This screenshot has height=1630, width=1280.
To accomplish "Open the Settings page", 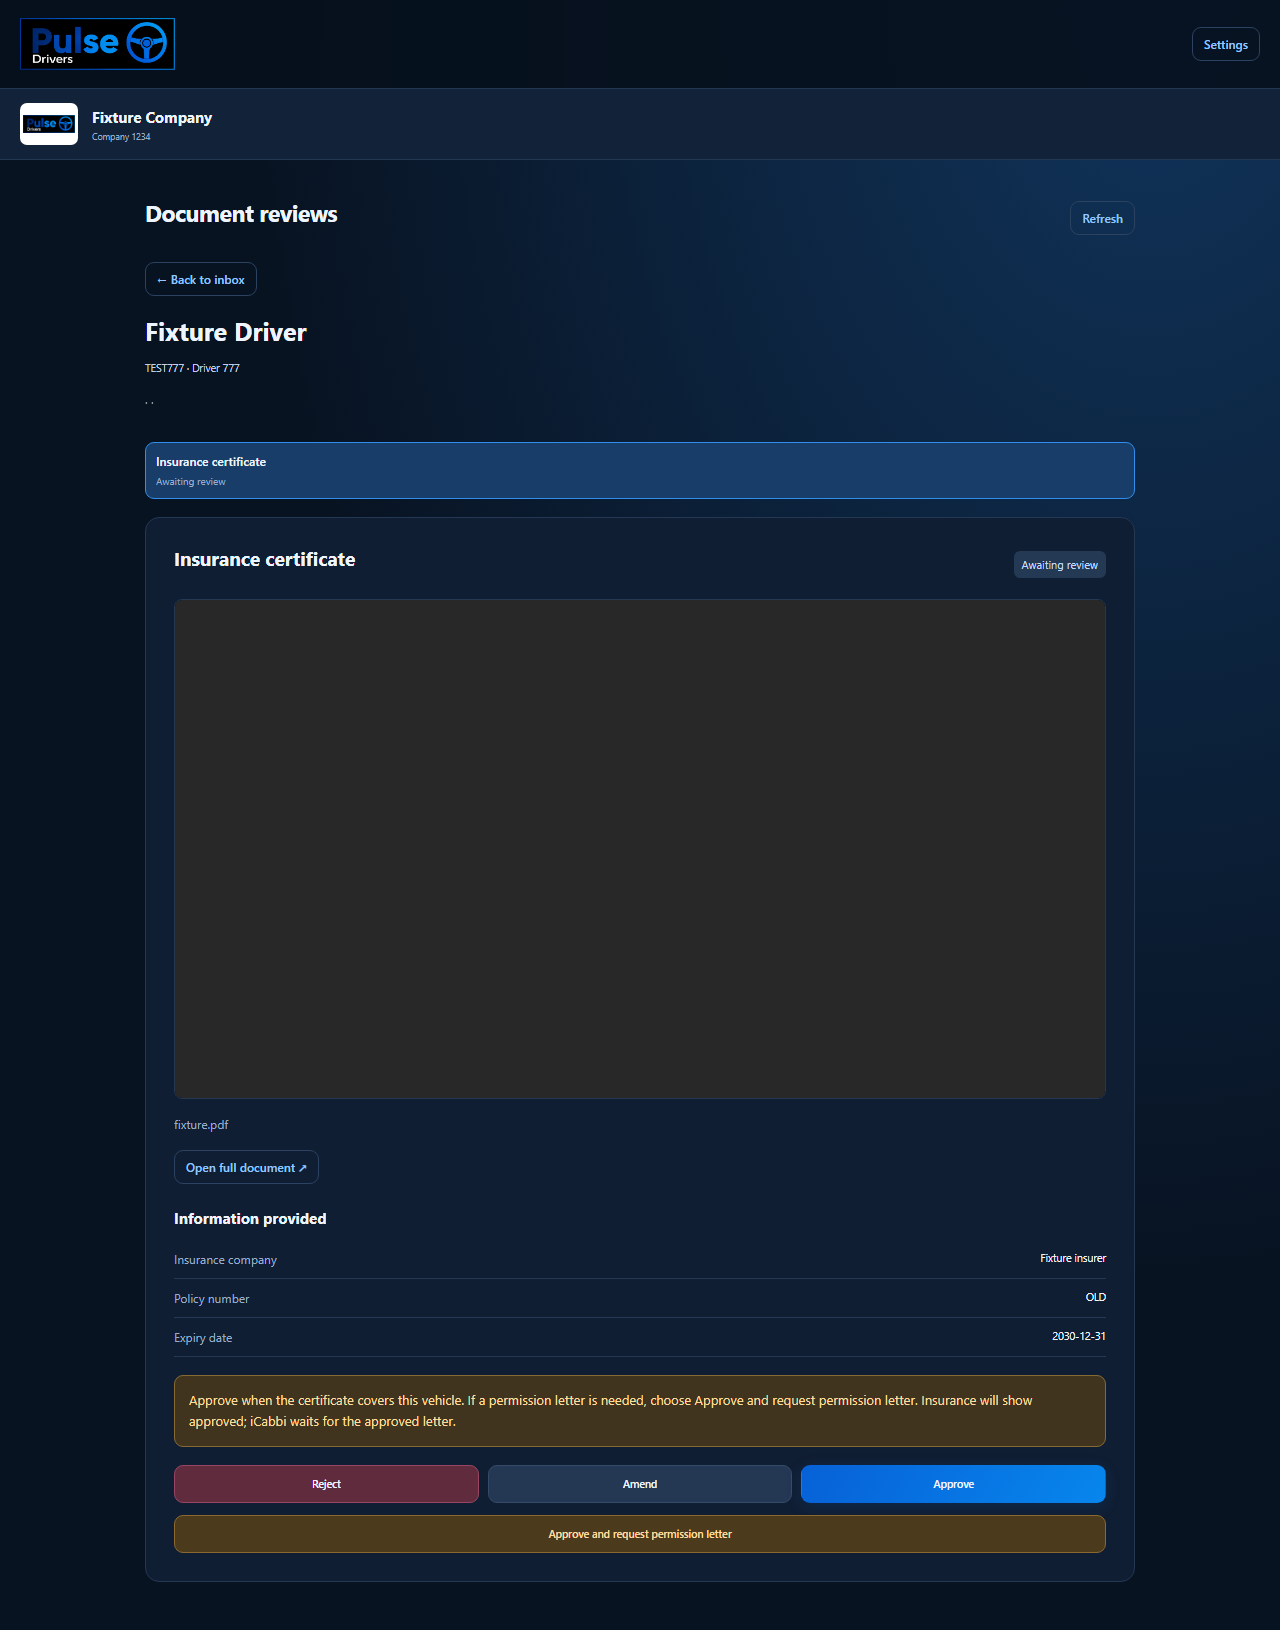I will point(1225,44).
